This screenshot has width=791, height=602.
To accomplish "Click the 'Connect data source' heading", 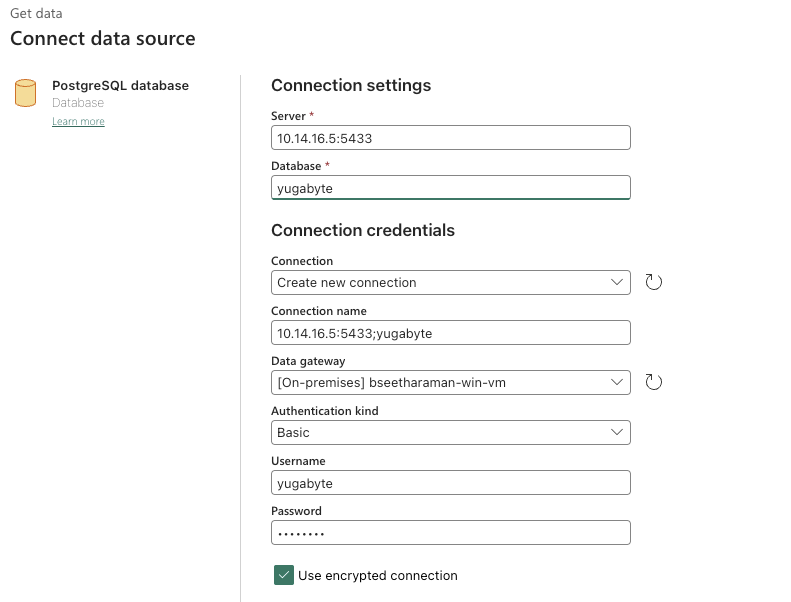I will 103,39.
